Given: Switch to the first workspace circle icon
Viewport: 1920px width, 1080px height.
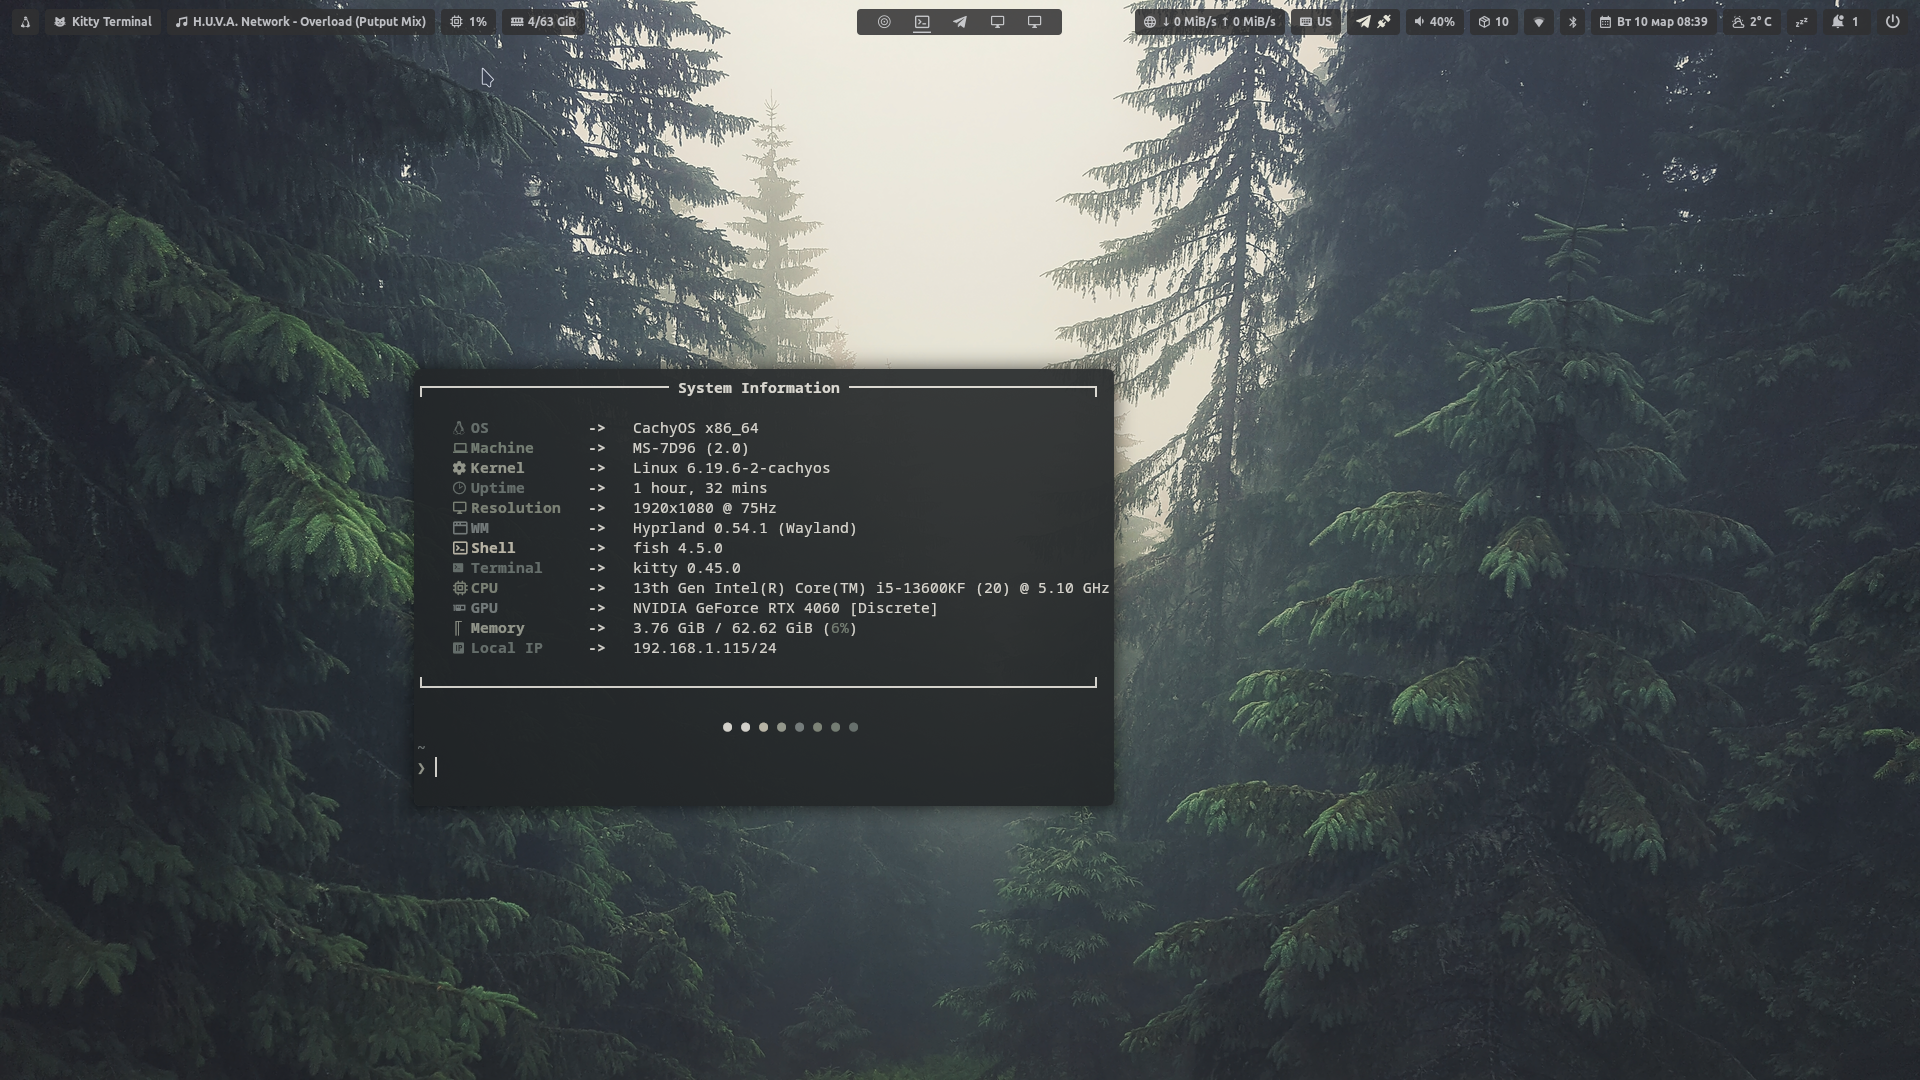Looking at the screenshot, I should point(884,21).
